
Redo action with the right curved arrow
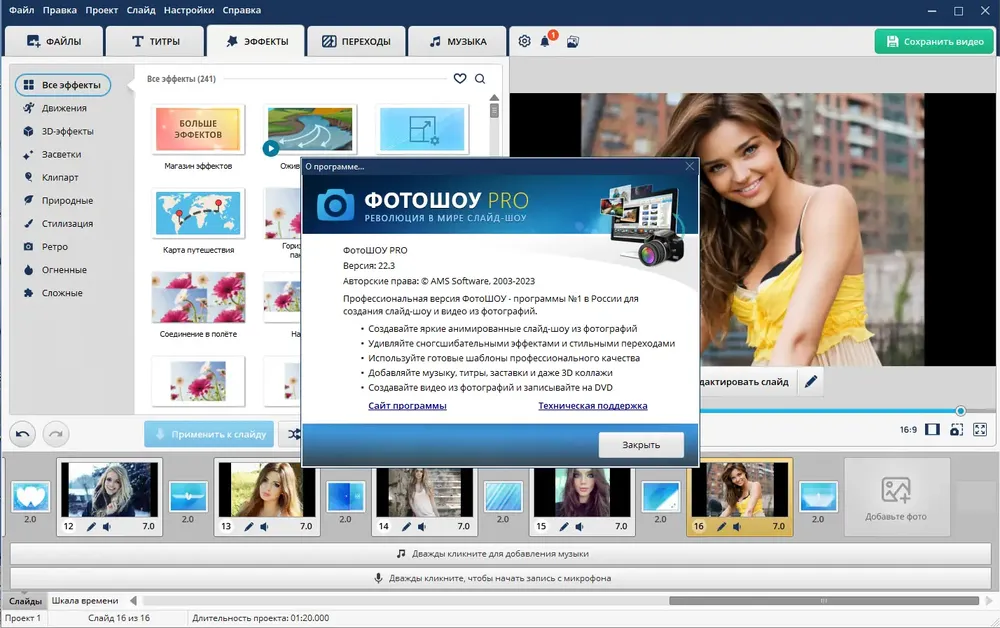(56, 434)
